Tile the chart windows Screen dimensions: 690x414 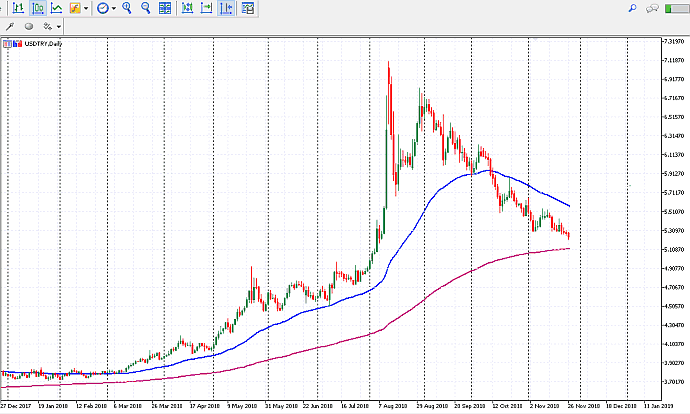(x=165, y=8)
